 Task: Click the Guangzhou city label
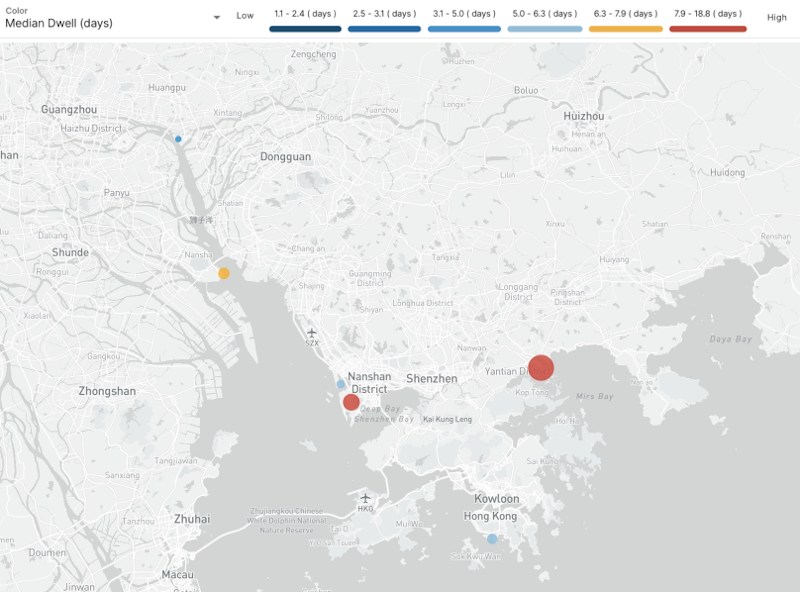pyautogui.click(x=69, y=109)
